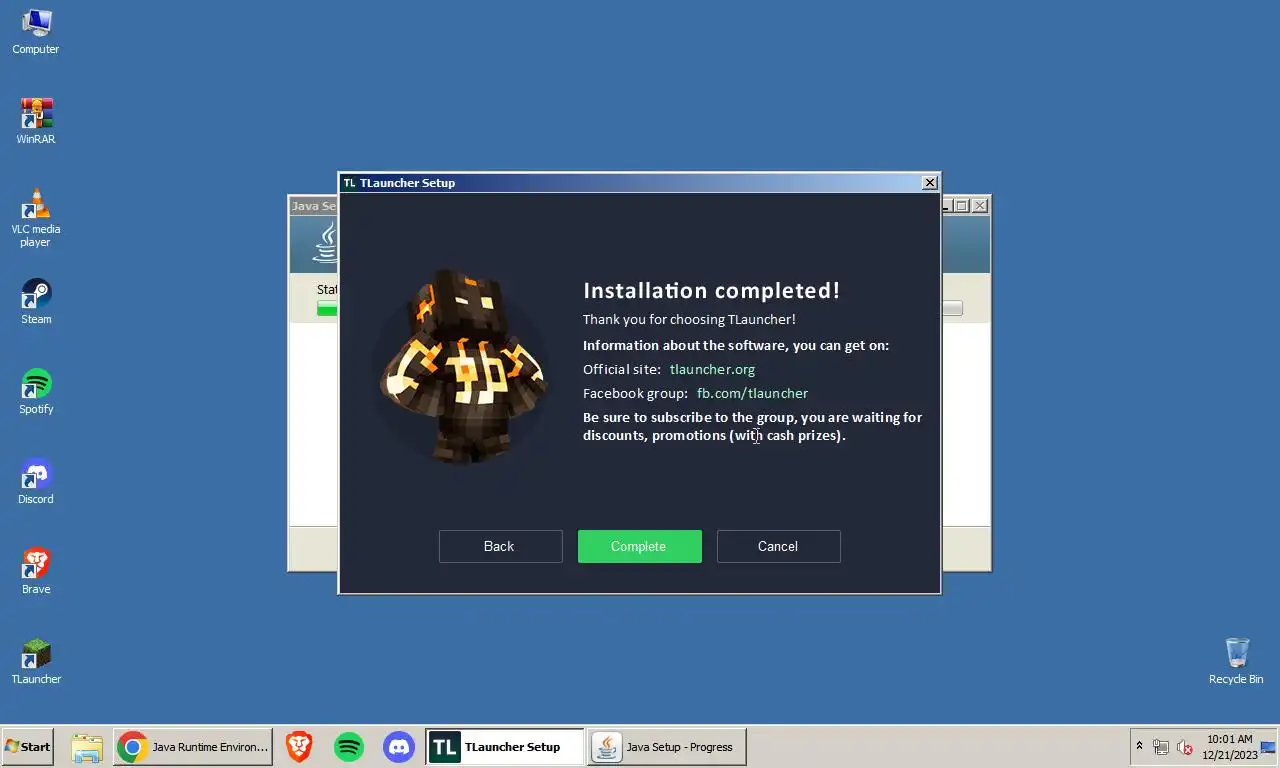Click the Java logo in Java Setup window
Screen dimensions: 1280x768
tap(327, 243)
